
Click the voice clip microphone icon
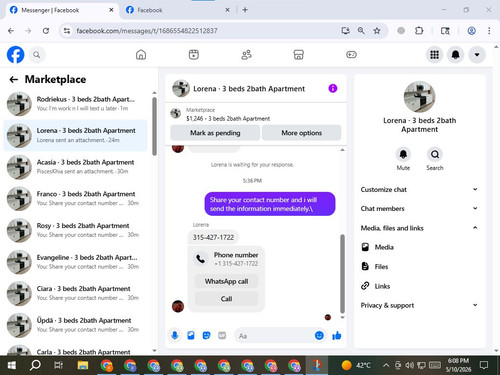click(175, 335)
